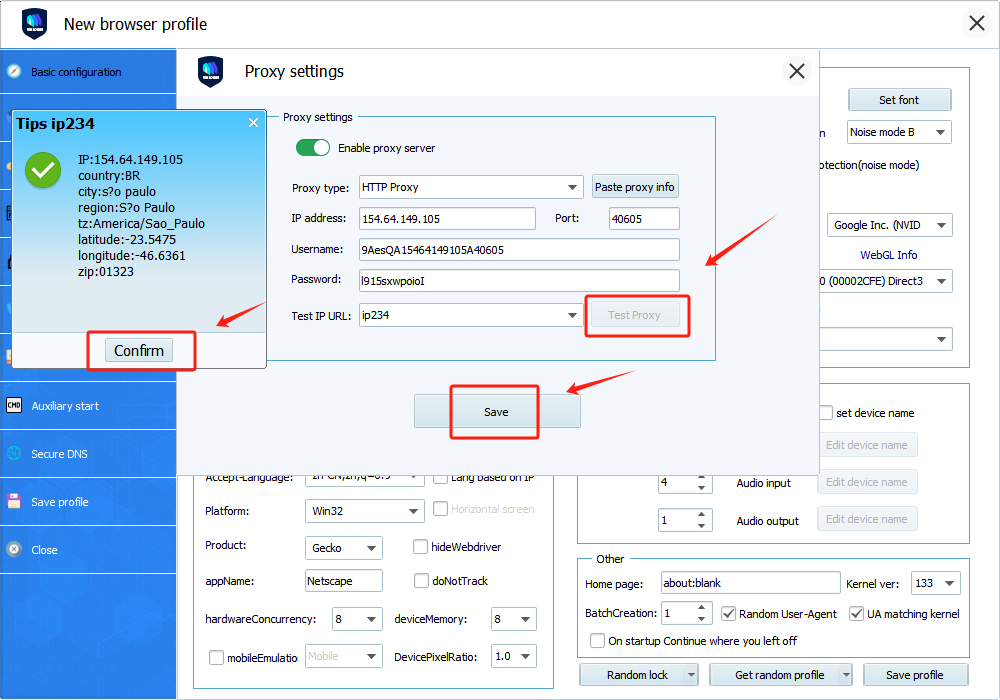Image resolution: width=1000 pixels, height=700 pixels.
Task: Click the Basic configuration compass icon
Action: pyautogui.click(x=14, y=72)
